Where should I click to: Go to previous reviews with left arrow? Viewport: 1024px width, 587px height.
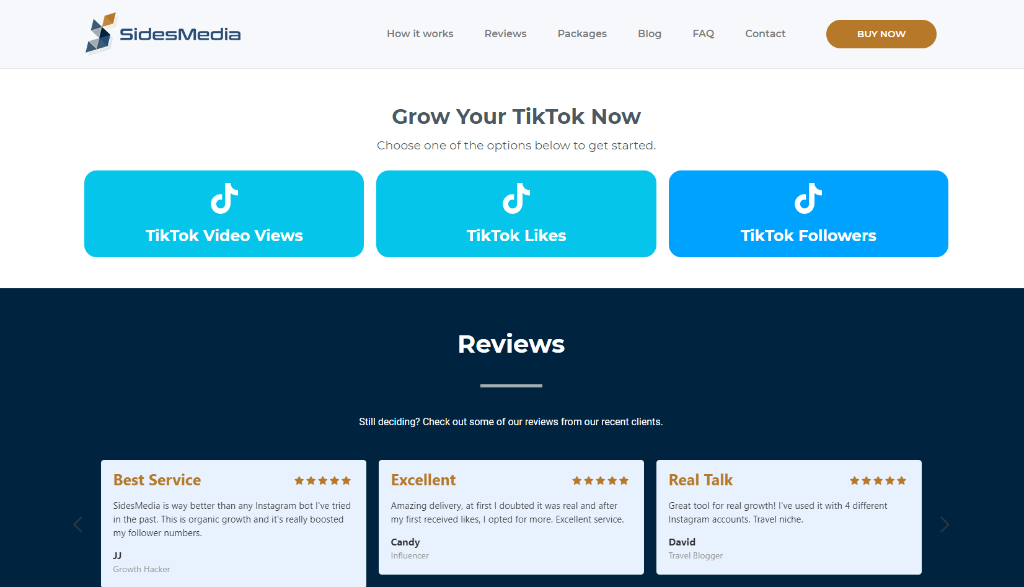point(78,524)
